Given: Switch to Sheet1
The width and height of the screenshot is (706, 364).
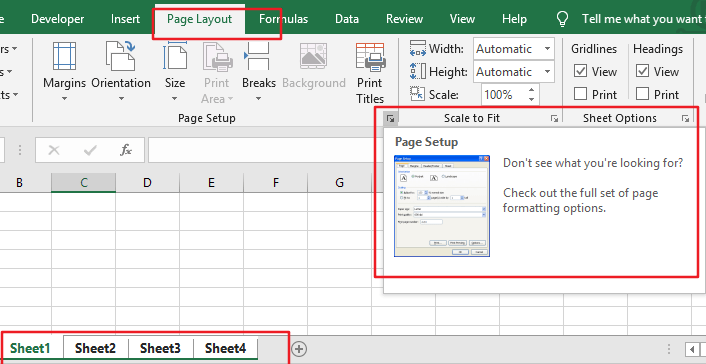Looking at the screenshot, I should click(30, 348).
